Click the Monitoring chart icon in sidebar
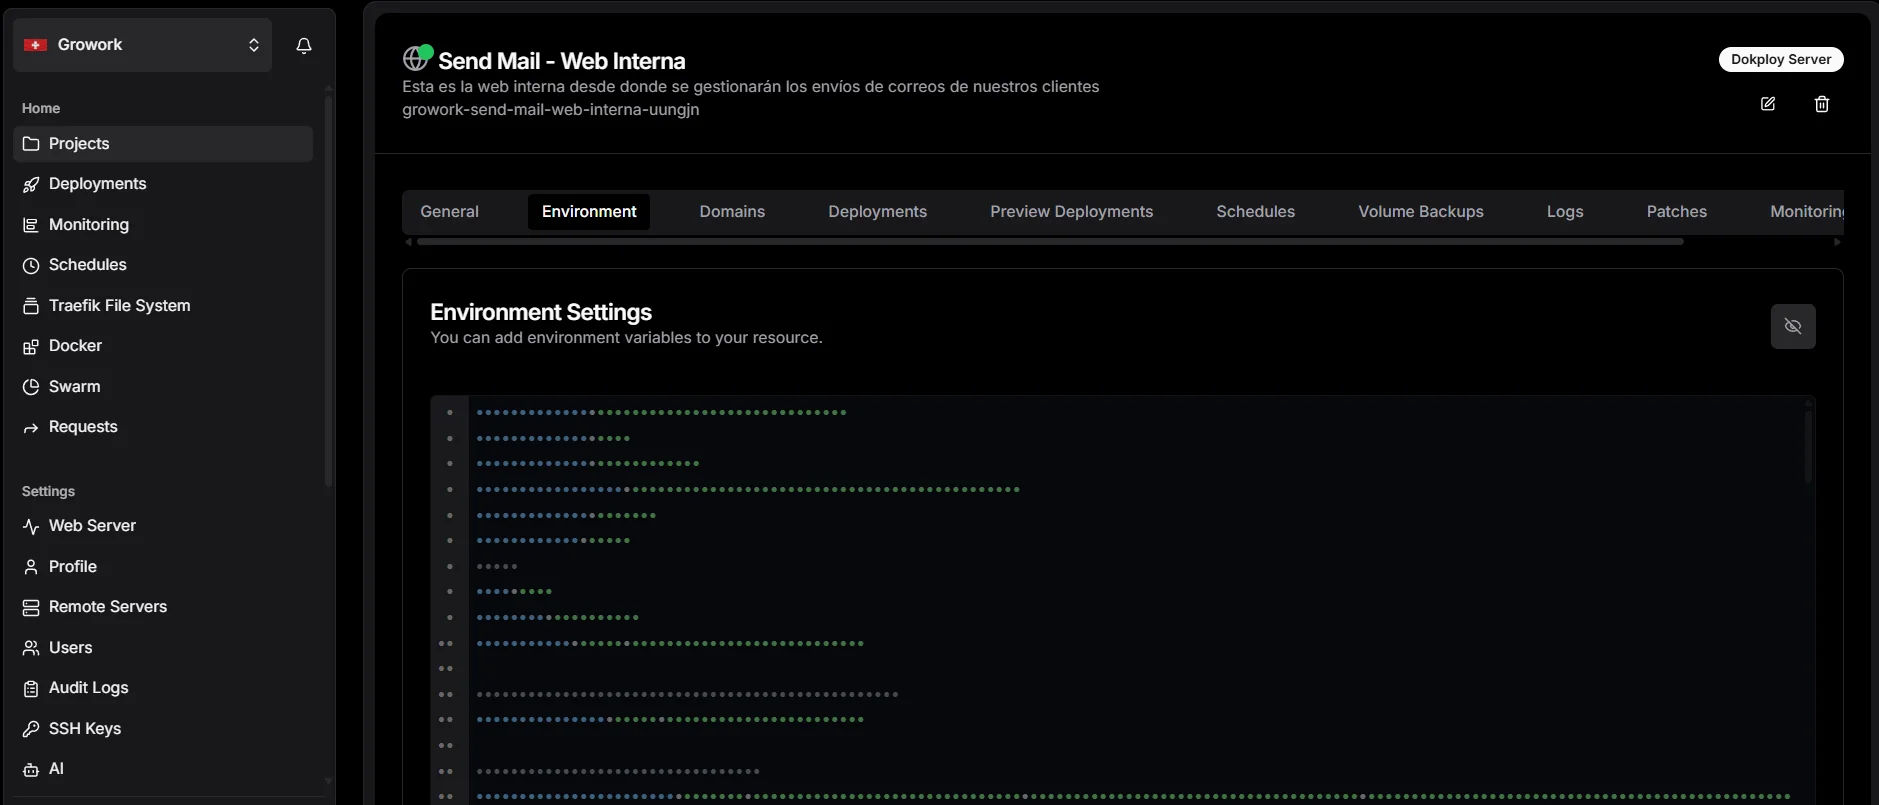 pyautogui.click(x=31, y=225)
